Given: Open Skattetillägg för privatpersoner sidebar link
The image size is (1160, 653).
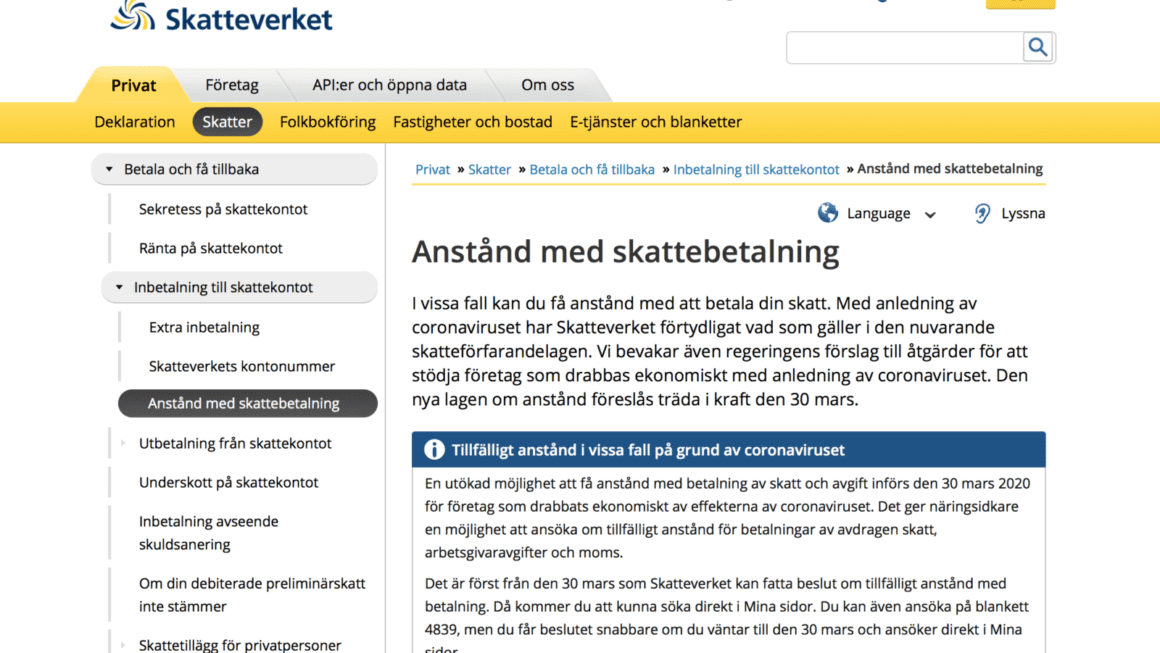Looking at the screenshot, I should tap(240, 645).
